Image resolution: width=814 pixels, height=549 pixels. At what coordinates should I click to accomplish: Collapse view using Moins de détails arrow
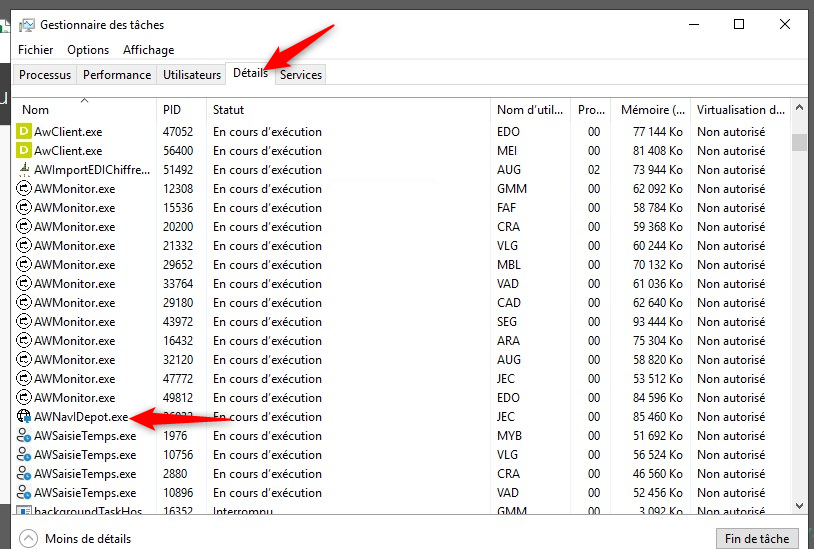(x=27, y=539)
